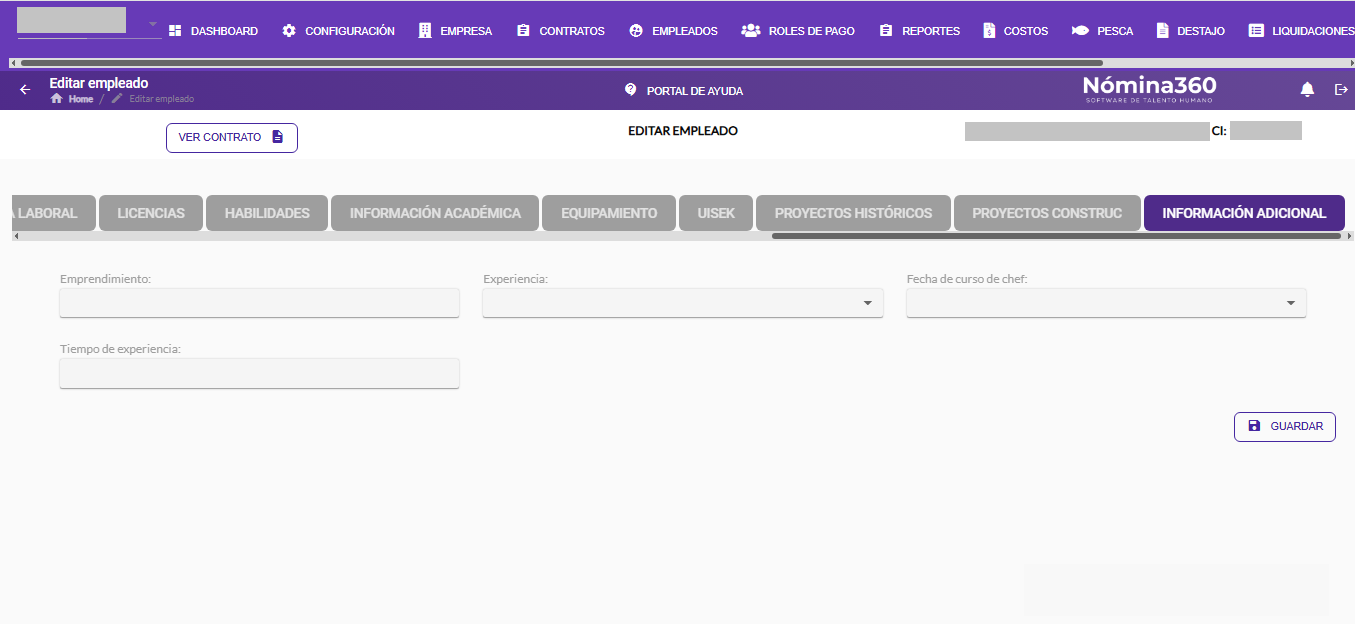Open the DESTAJO menu
This screenshot has height=624, width=1355.
pos(1191,31)
